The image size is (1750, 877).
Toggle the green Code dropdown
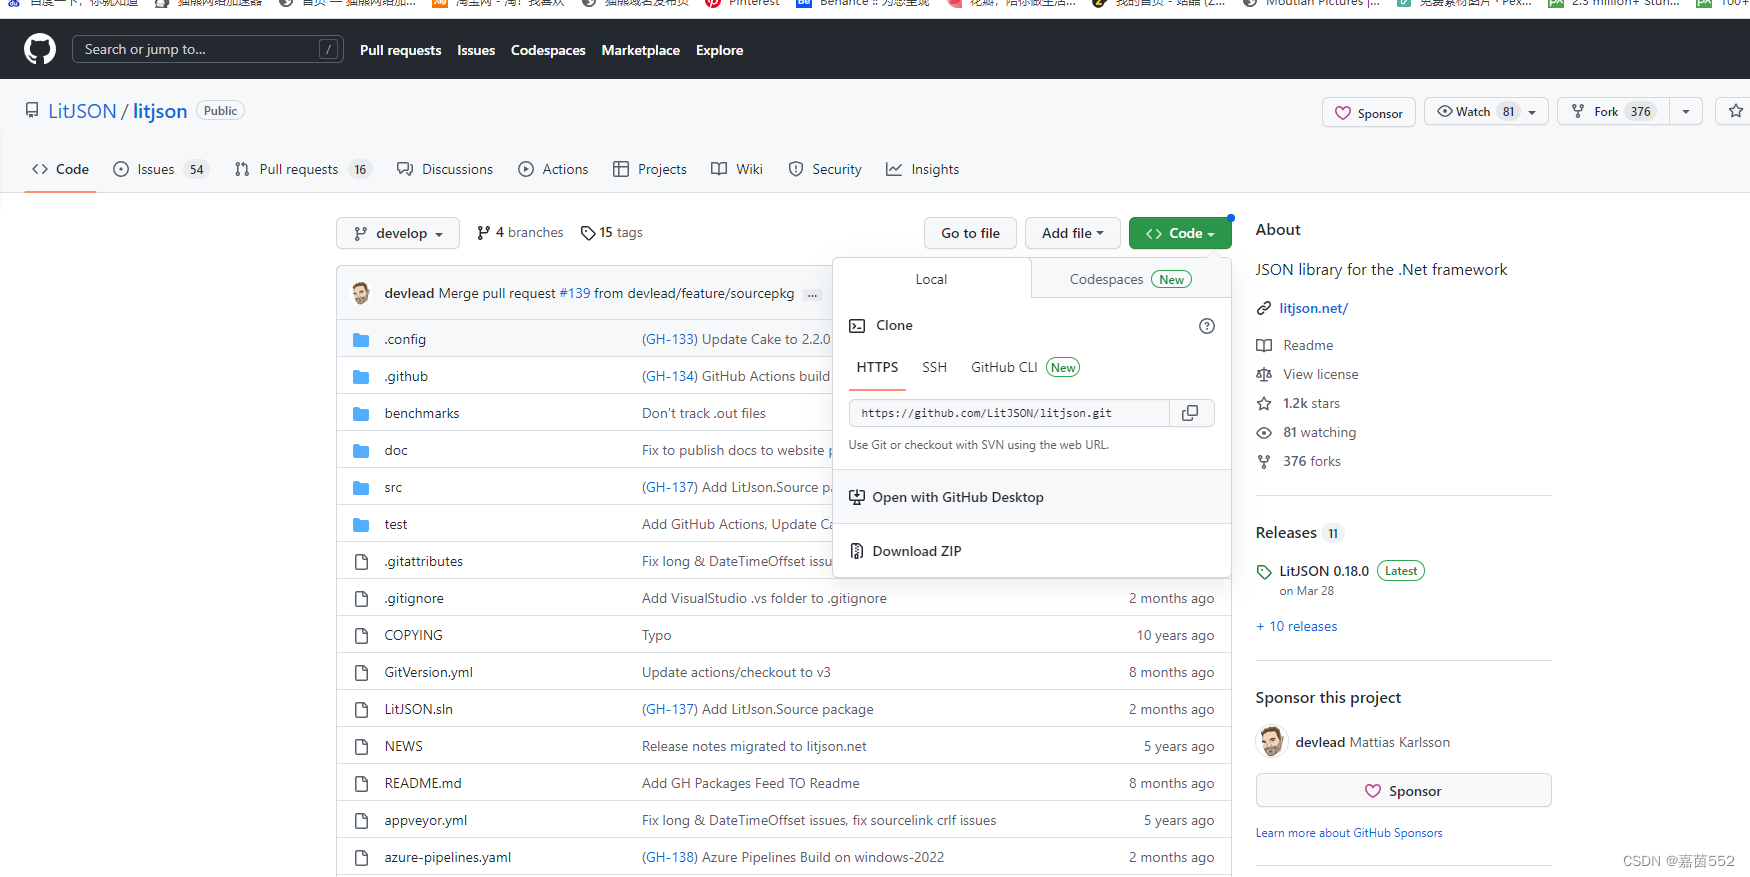click(1180, 233)
